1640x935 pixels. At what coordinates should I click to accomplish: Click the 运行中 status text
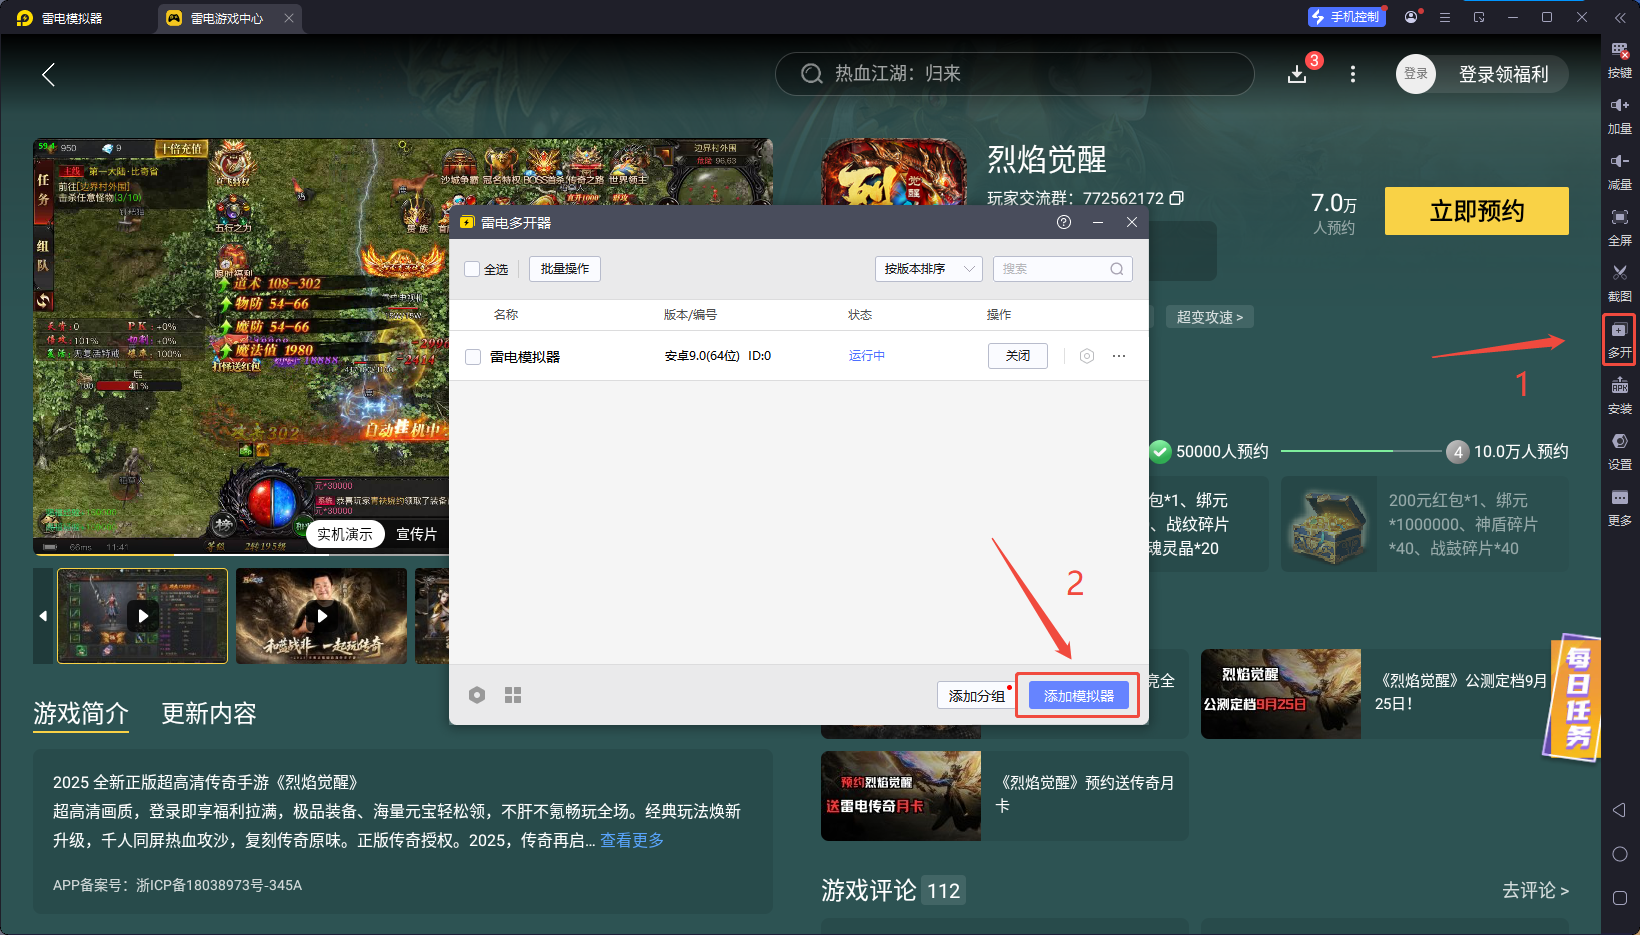tap(867, 356)
